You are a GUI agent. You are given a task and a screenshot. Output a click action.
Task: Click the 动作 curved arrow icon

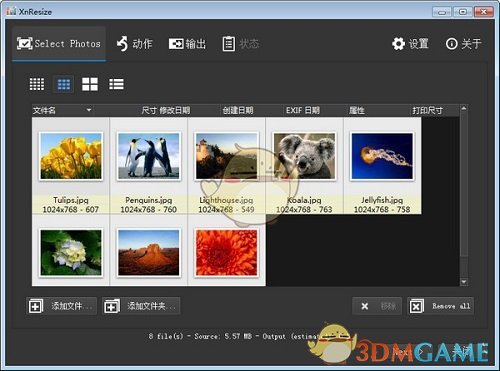[x=122, y=44]
